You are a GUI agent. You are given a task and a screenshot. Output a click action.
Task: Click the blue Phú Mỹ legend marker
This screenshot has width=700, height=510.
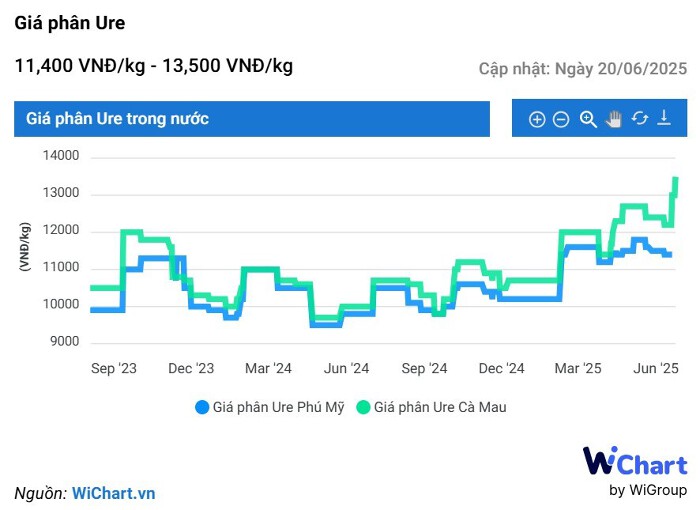point(202,407)
